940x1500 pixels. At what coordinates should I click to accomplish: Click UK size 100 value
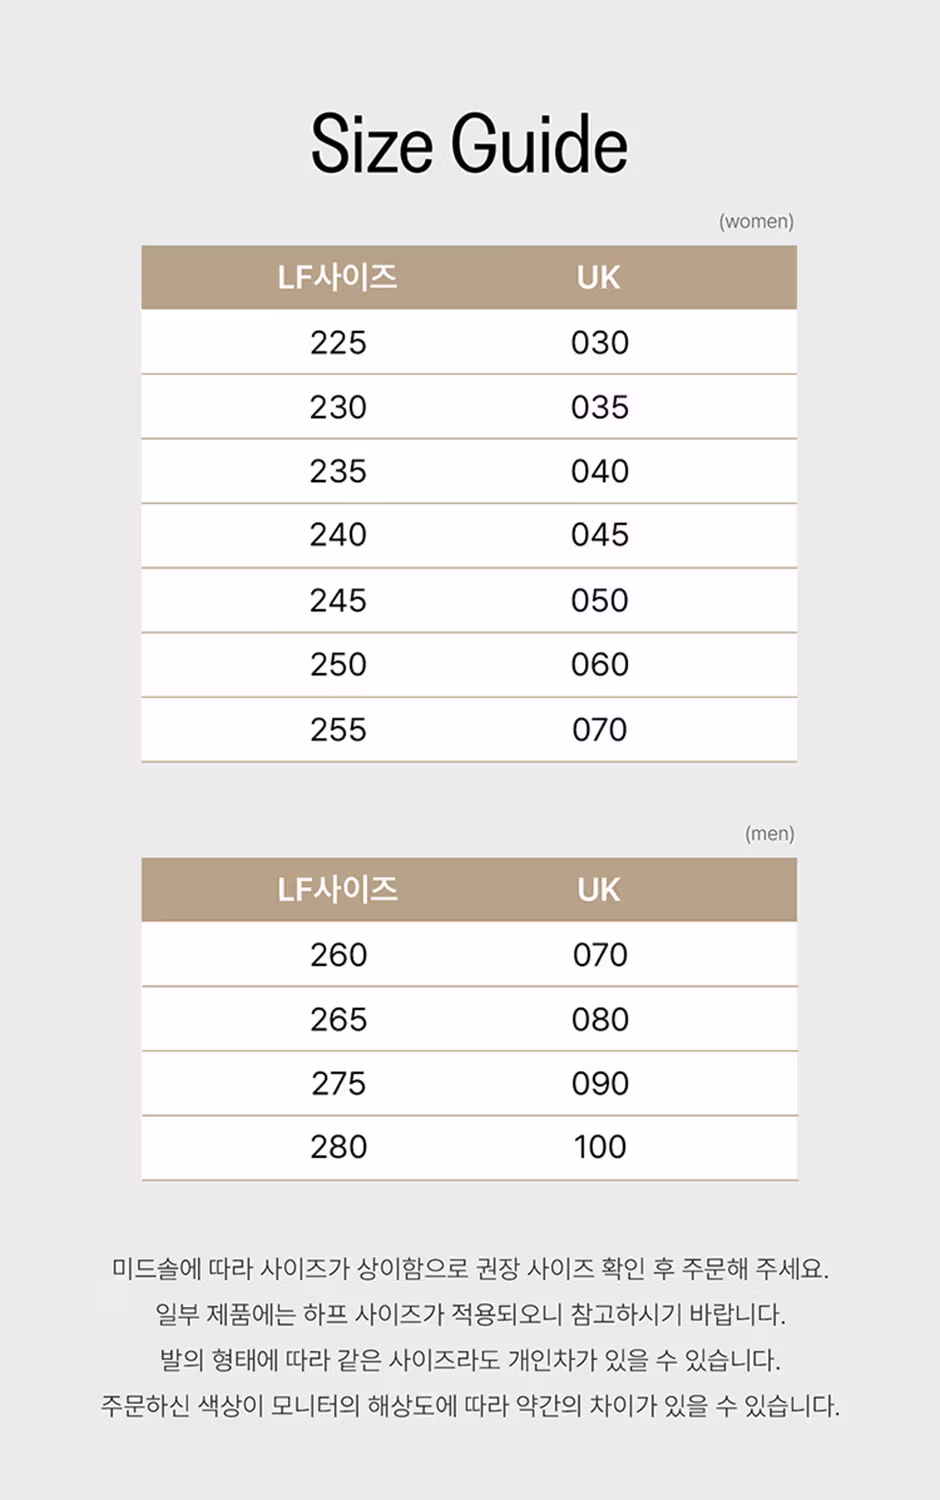click(x=600, y=1147)
